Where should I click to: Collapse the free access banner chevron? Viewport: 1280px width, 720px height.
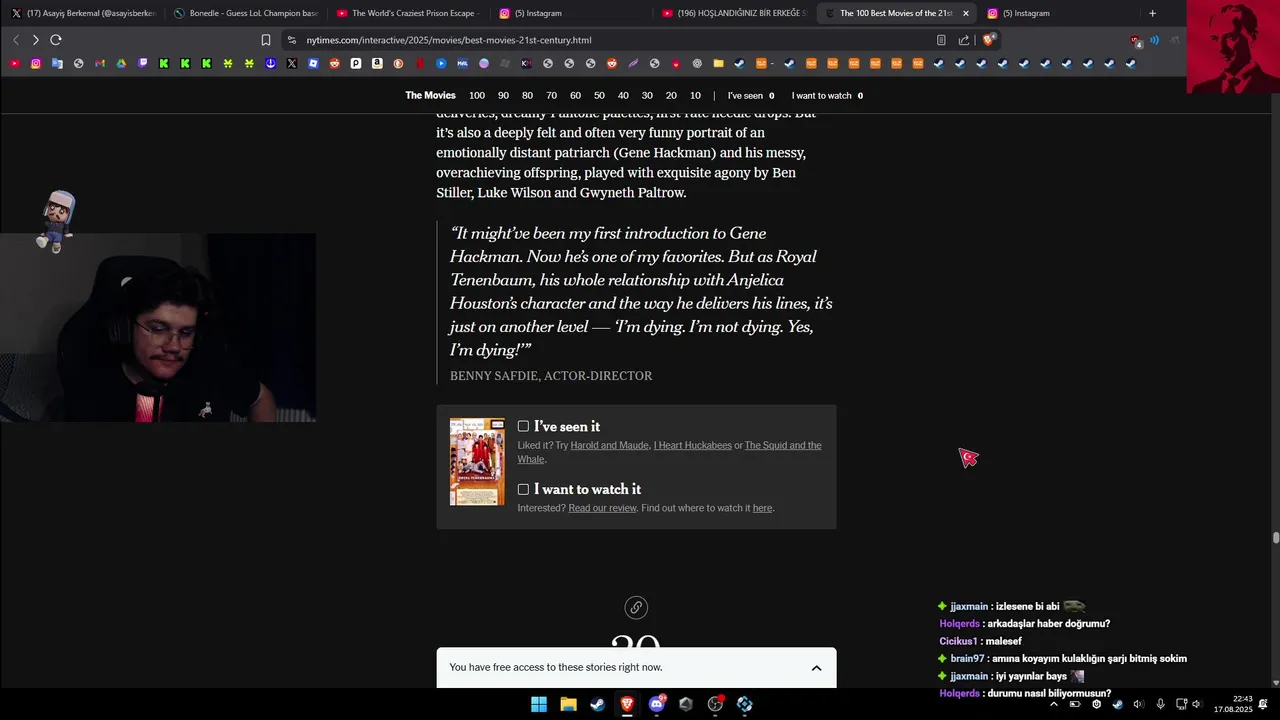pos(816,668)
